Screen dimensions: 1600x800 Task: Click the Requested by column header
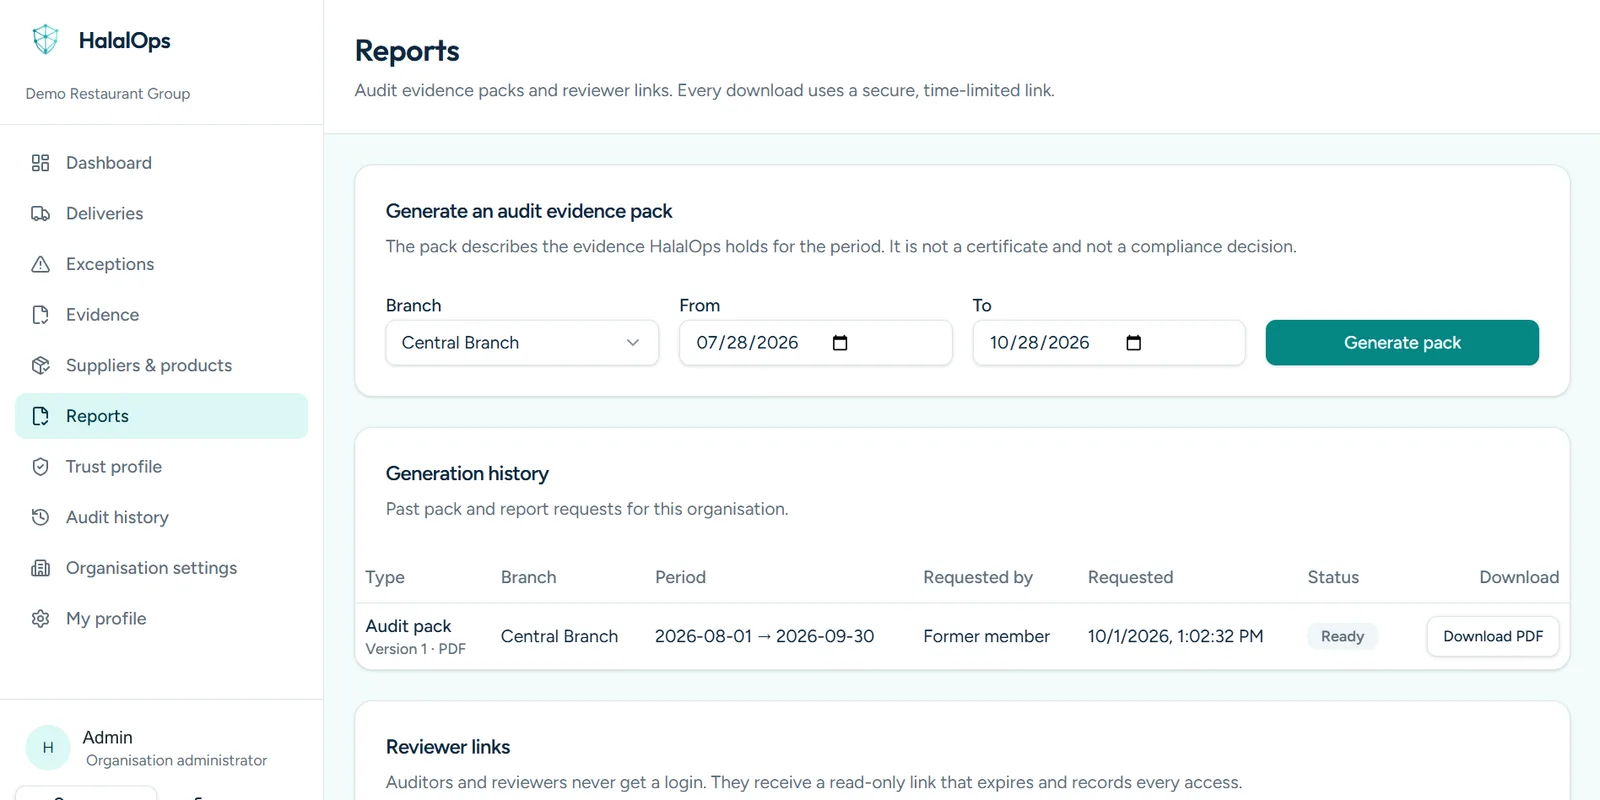(x=978, y=577)
